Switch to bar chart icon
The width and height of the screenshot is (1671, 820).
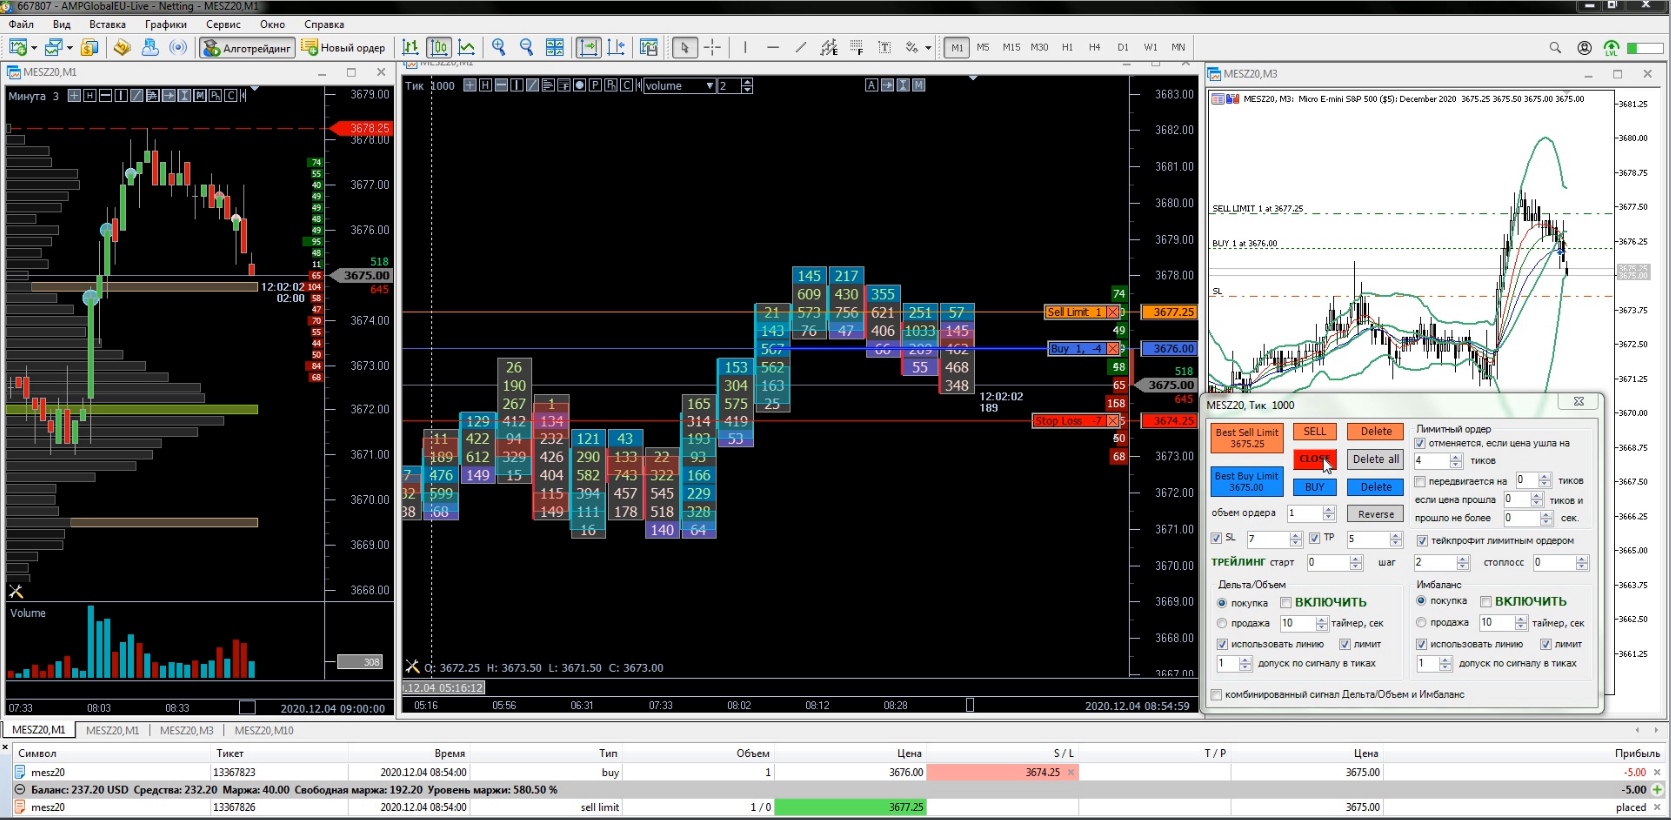tap(410, 47)
